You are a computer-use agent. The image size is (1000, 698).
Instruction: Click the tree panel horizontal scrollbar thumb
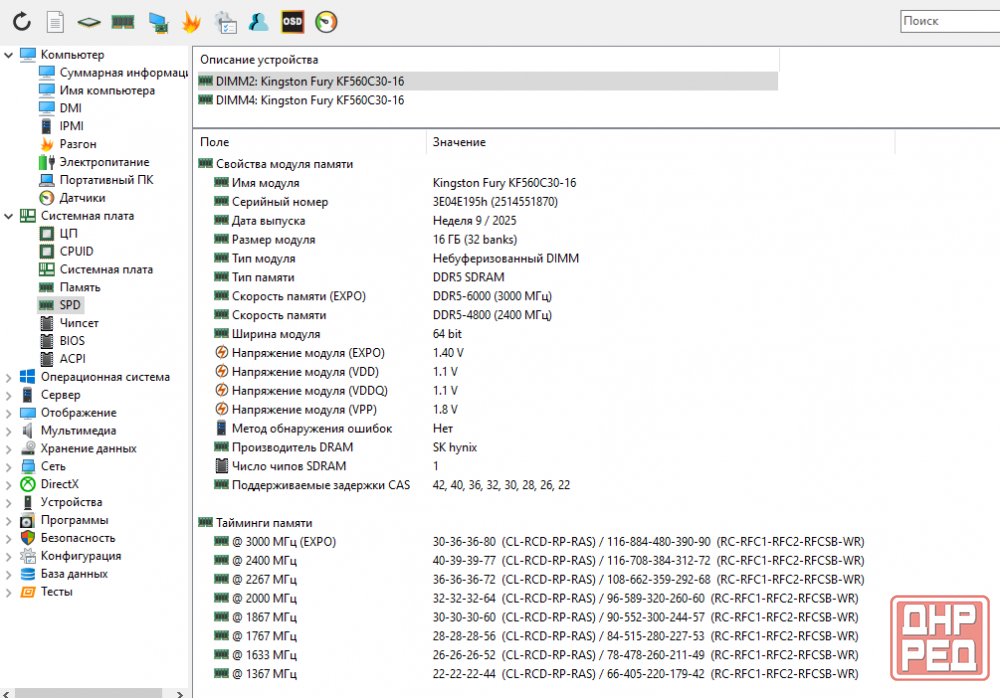88,693
